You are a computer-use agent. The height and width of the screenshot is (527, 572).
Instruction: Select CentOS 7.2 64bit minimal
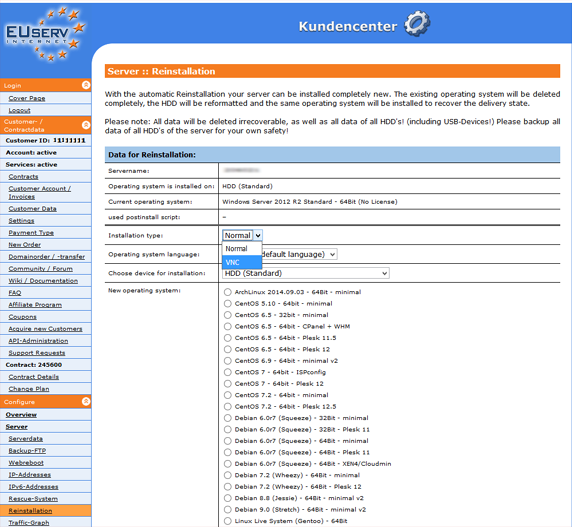pyautogui.click(x=228, y=395)
